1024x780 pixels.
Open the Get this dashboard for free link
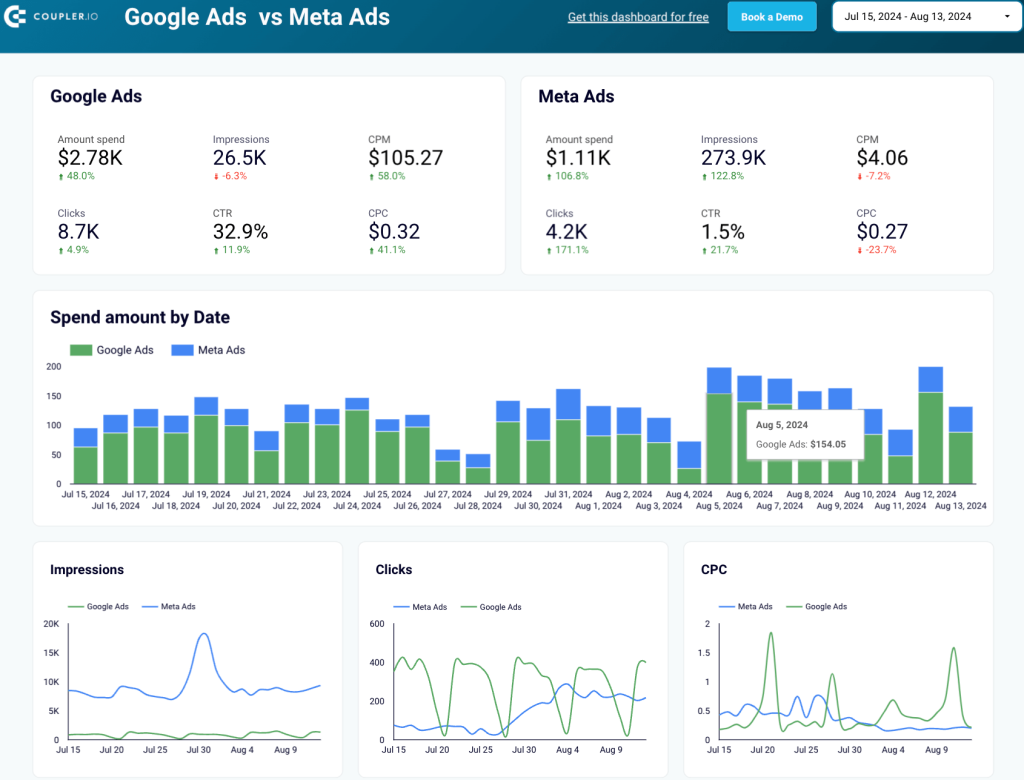point(638,17)
